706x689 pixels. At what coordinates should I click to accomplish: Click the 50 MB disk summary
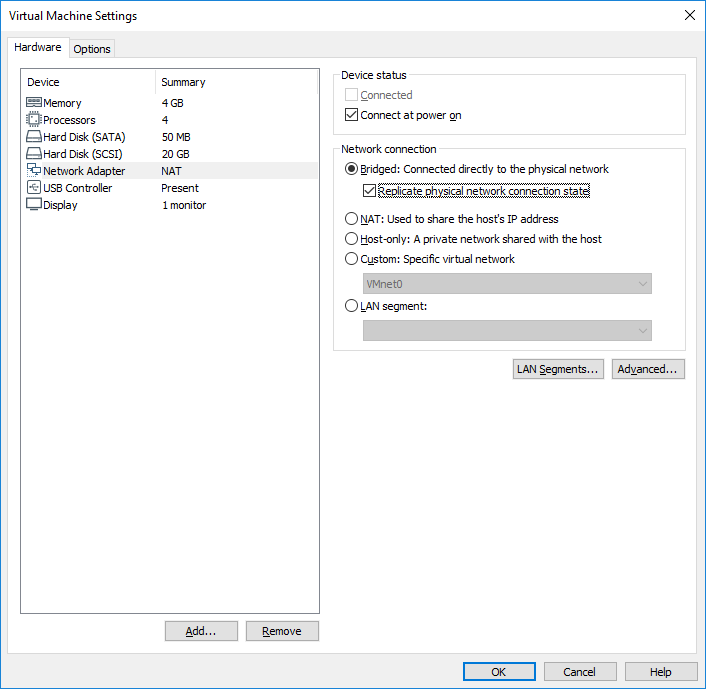(x=176, y=137)
